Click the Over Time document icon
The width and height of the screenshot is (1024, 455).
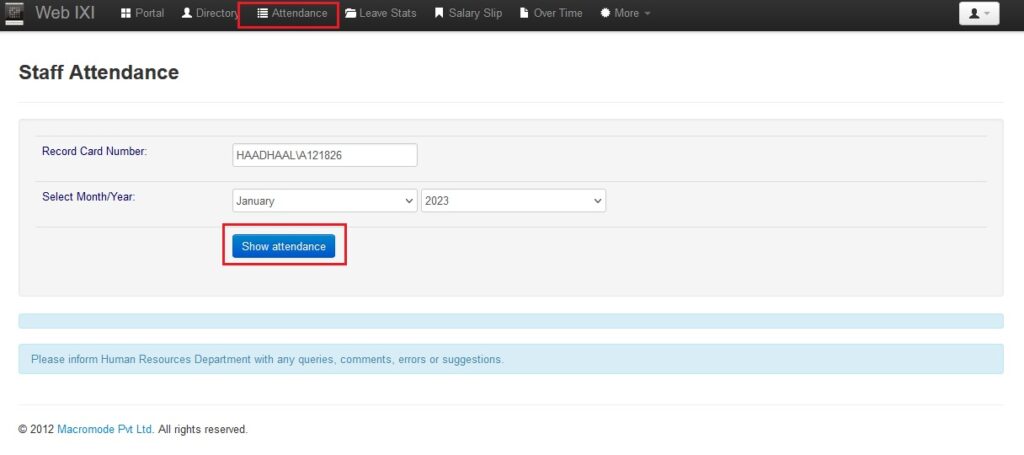click(524, 14)
